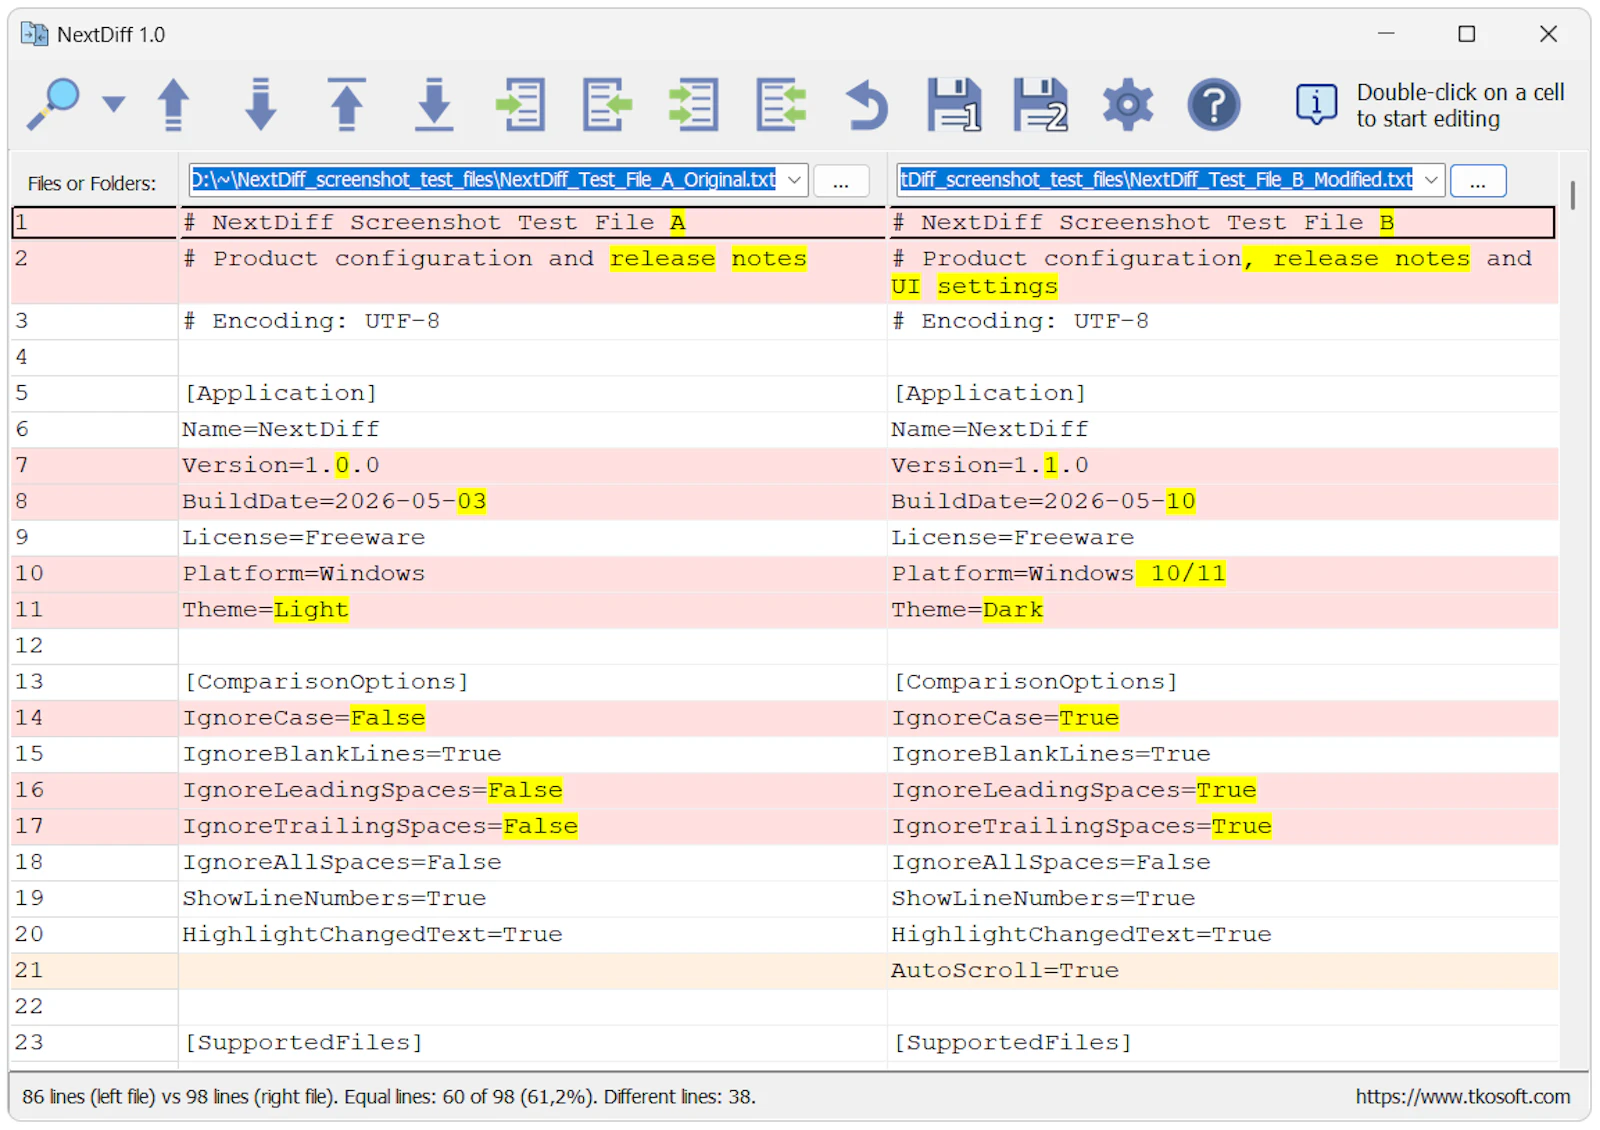Save file 1 with floppy icon
Image resolution: width=1600 pixels, height=1130 pixels.
[954, 104]
